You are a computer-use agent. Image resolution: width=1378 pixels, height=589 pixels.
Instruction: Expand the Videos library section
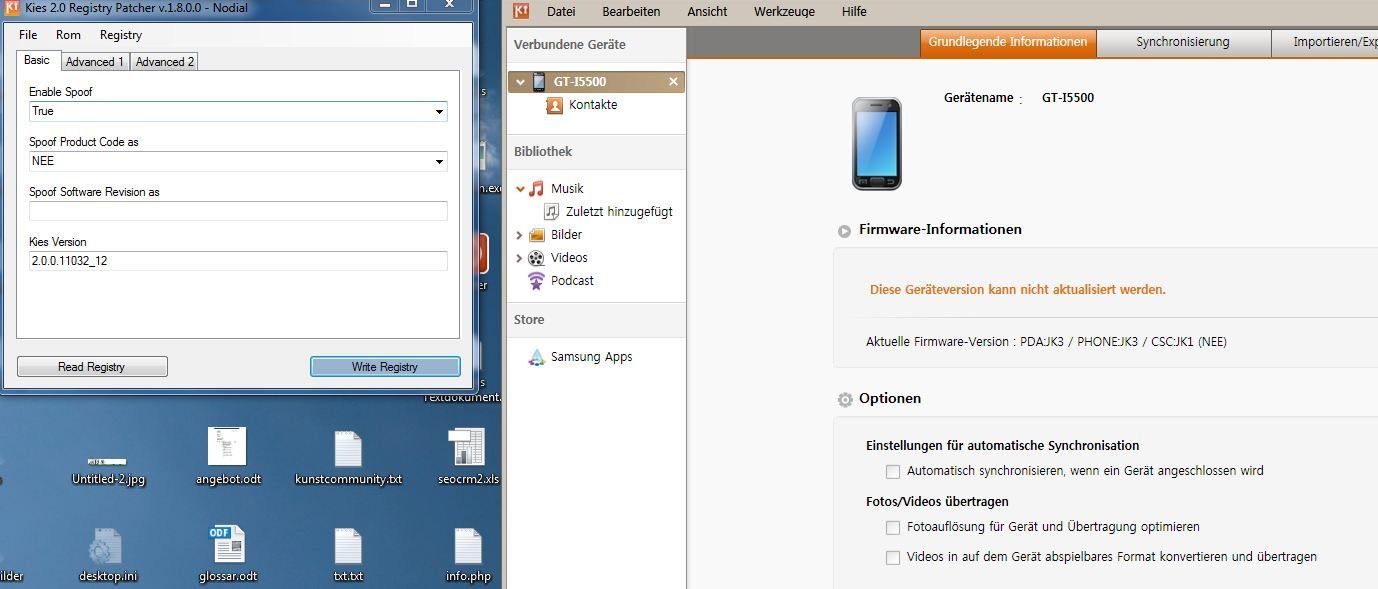(519, 258)
